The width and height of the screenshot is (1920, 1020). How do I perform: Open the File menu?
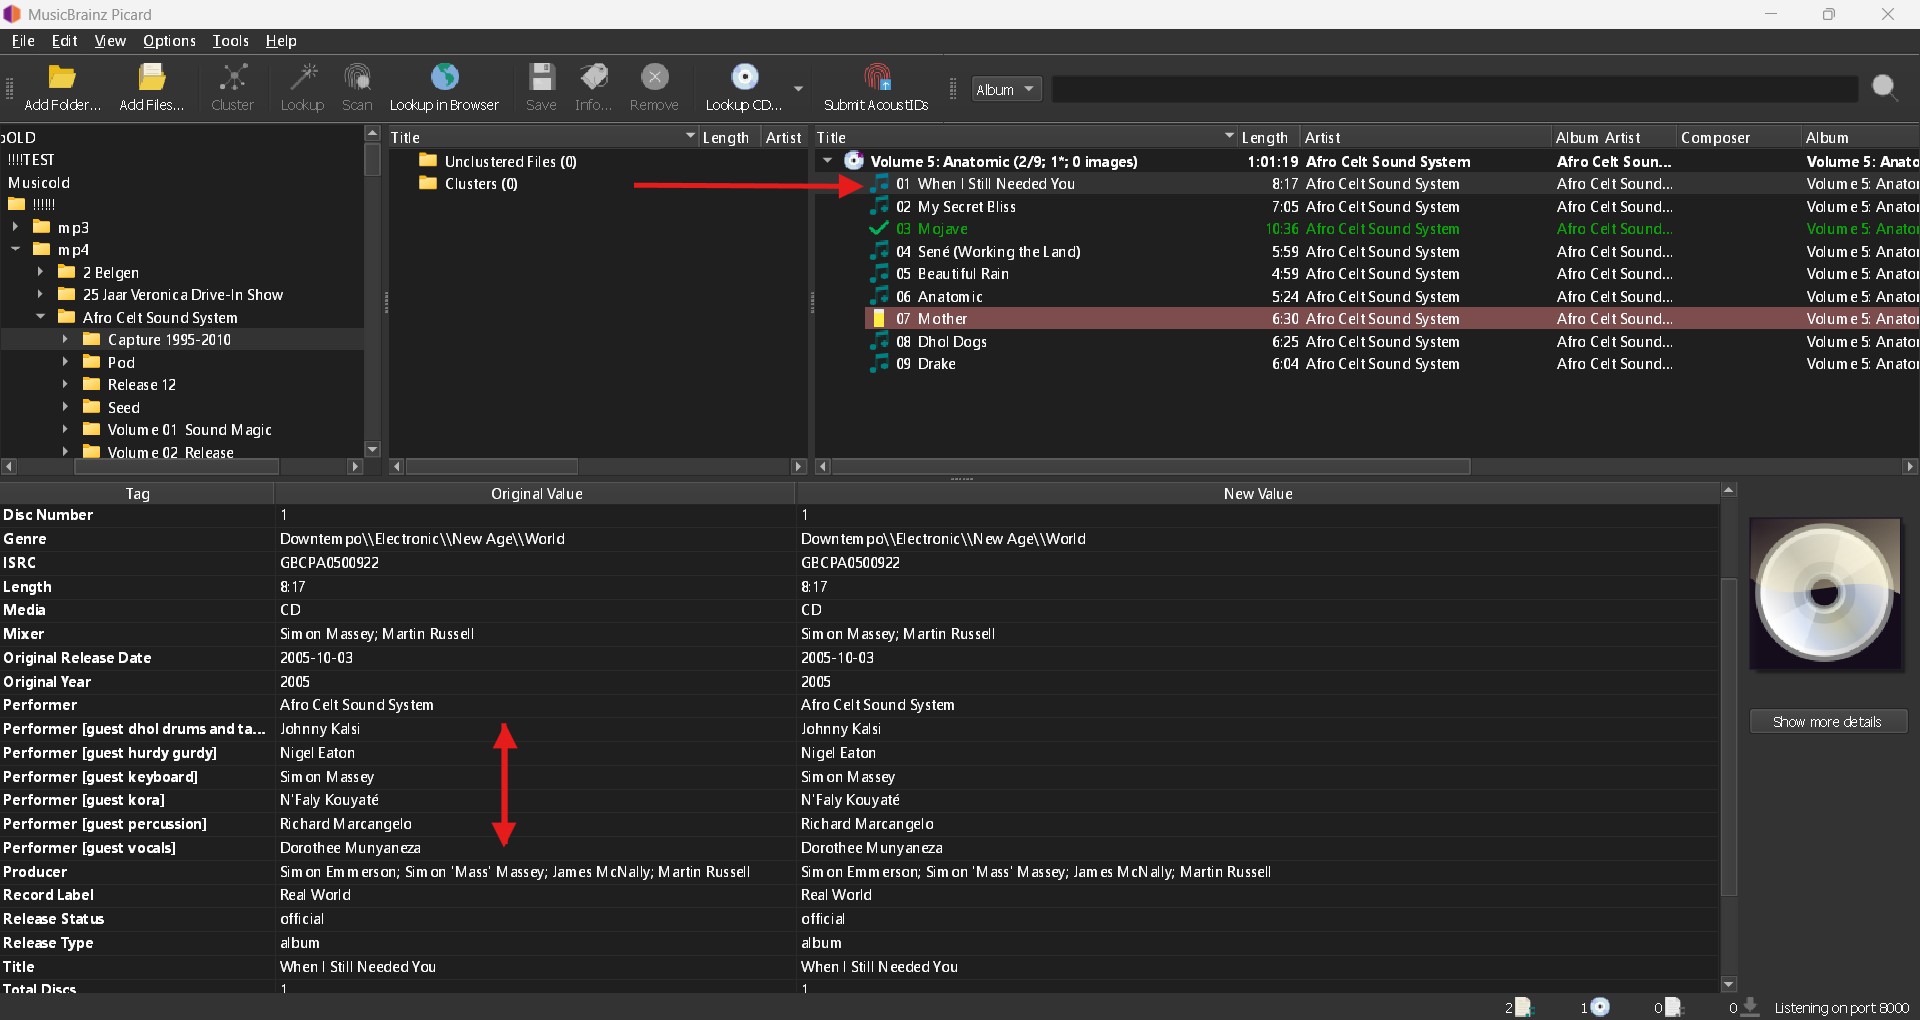[x=22, y=41]
